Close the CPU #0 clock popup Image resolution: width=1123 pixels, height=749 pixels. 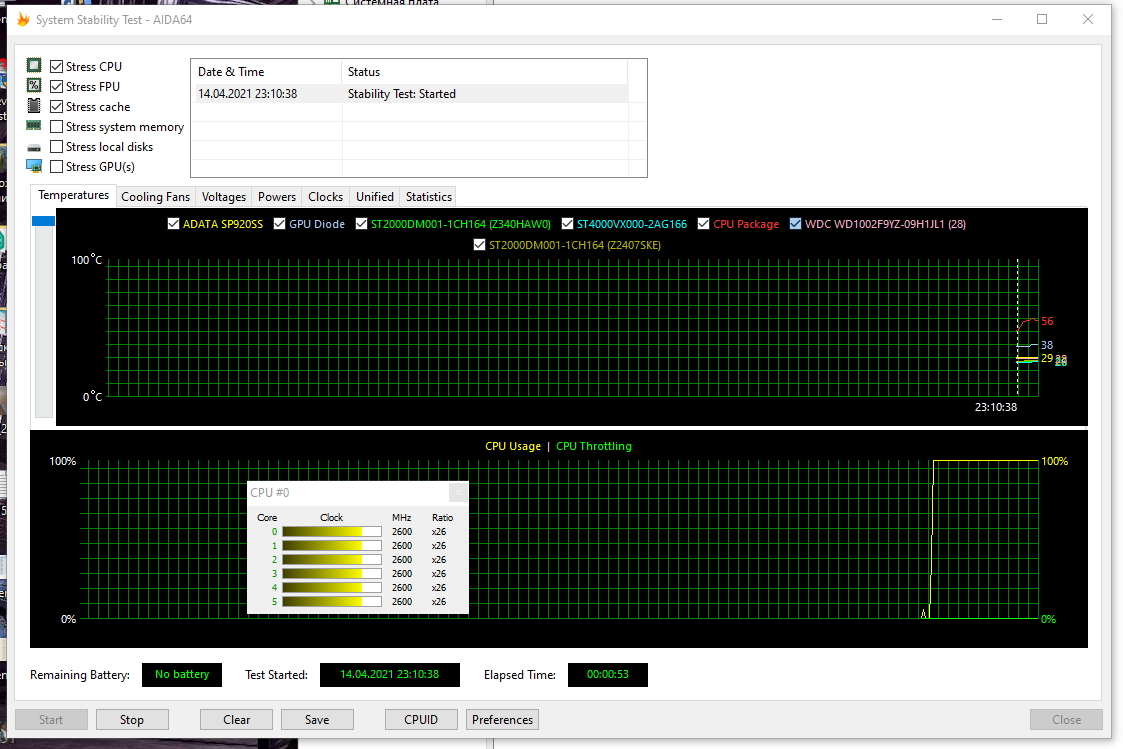click(458, 493)
